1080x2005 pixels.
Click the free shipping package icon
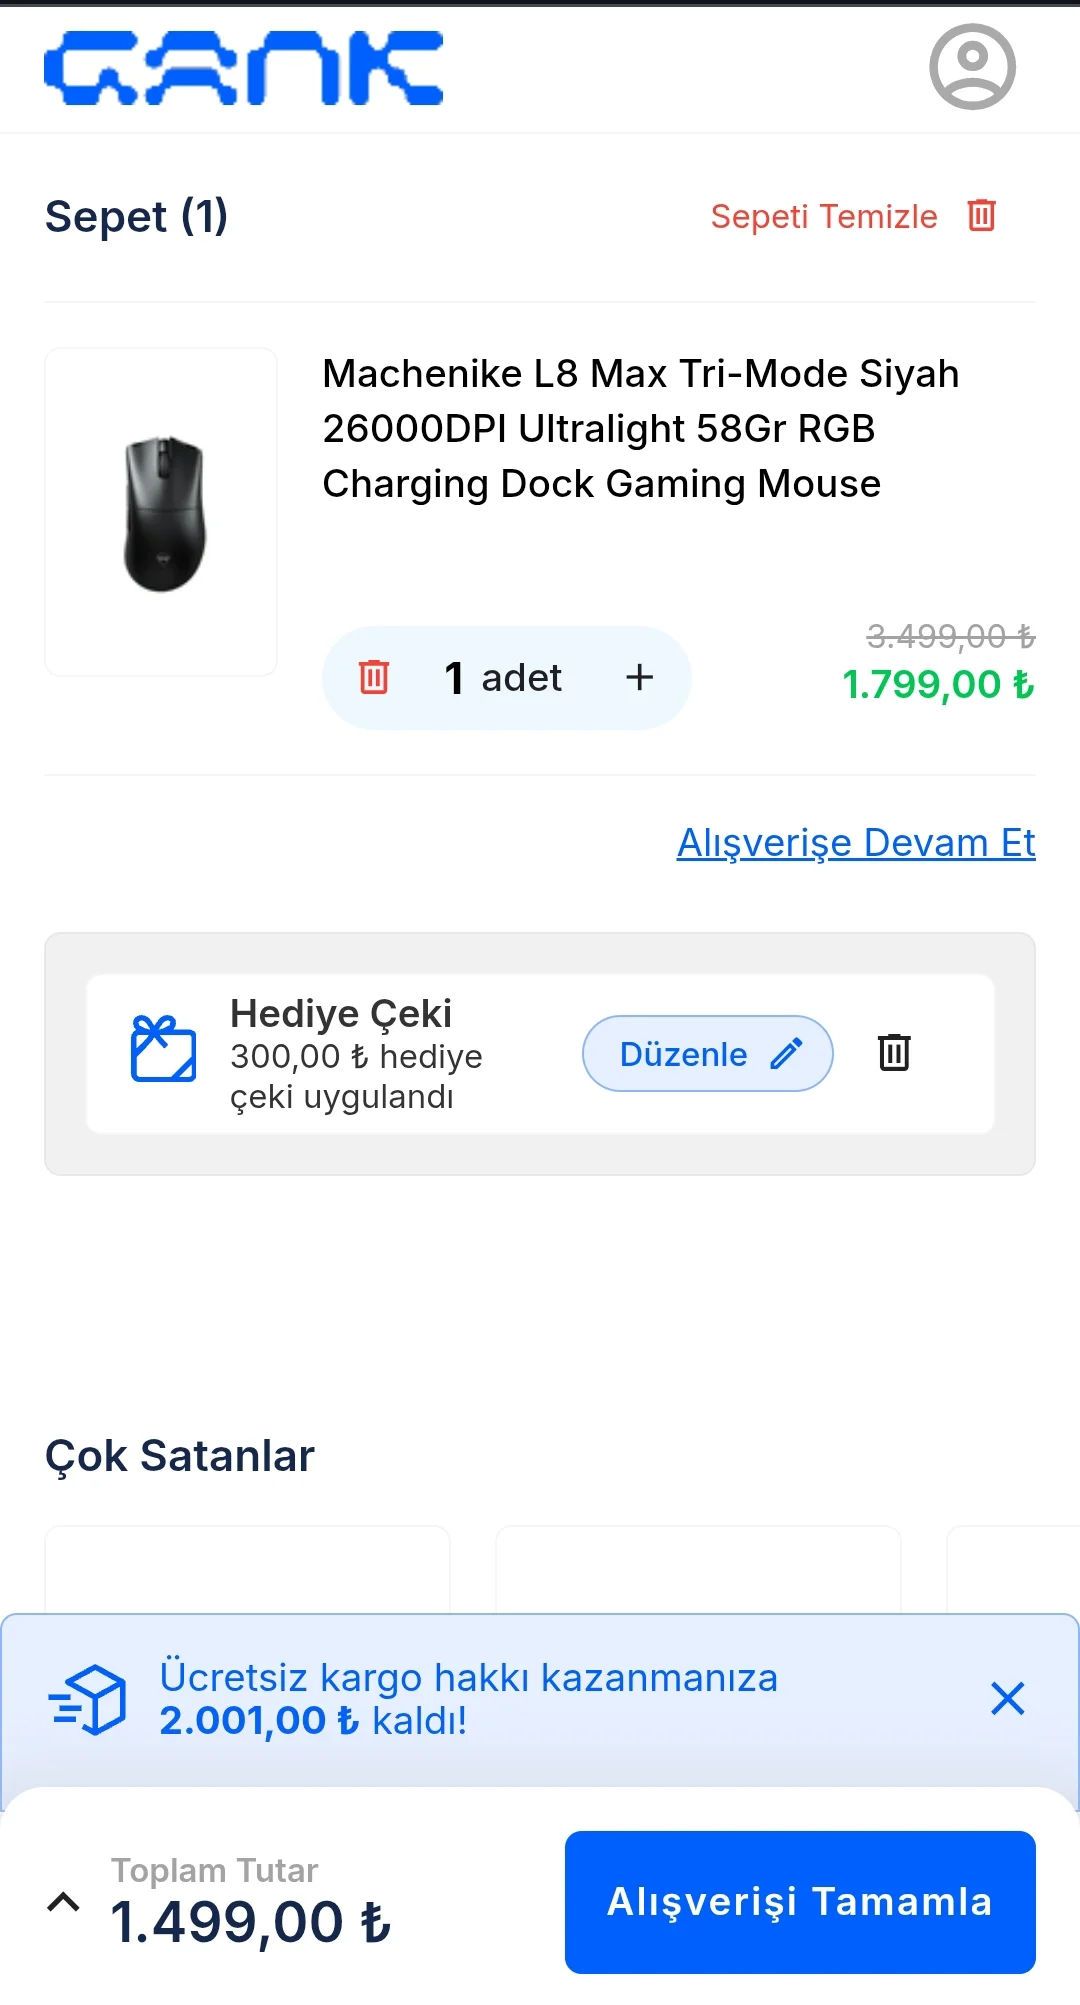88,1699
